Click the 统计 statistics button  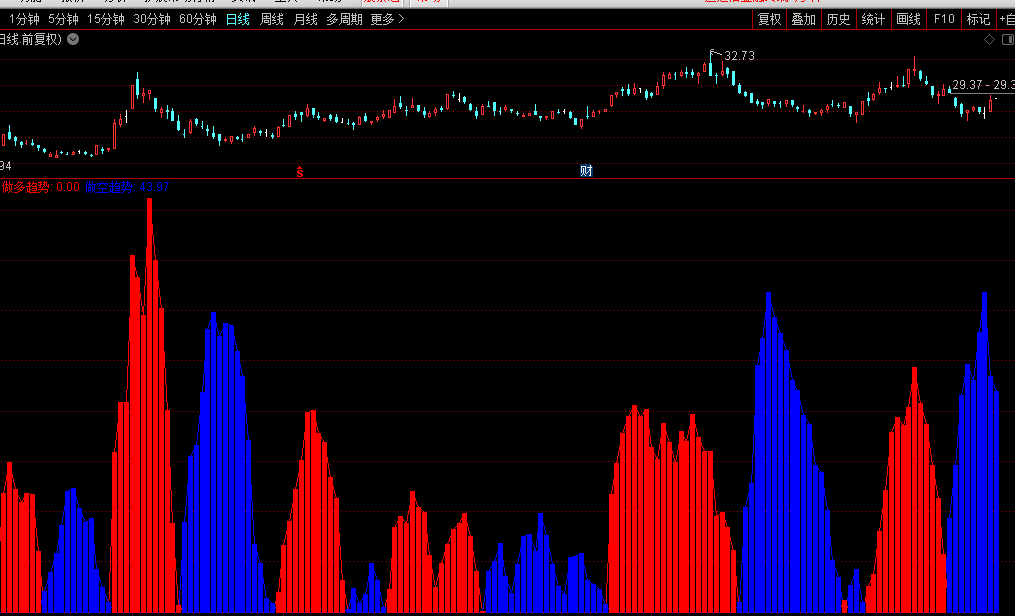click(873, 19)
